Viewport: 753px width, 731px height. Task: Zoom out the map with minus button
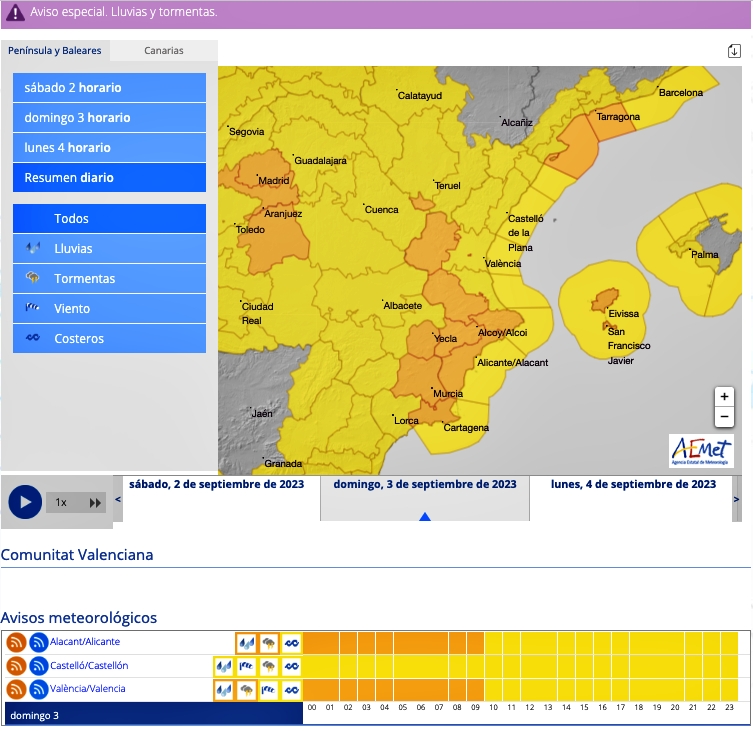click(725, 417)
